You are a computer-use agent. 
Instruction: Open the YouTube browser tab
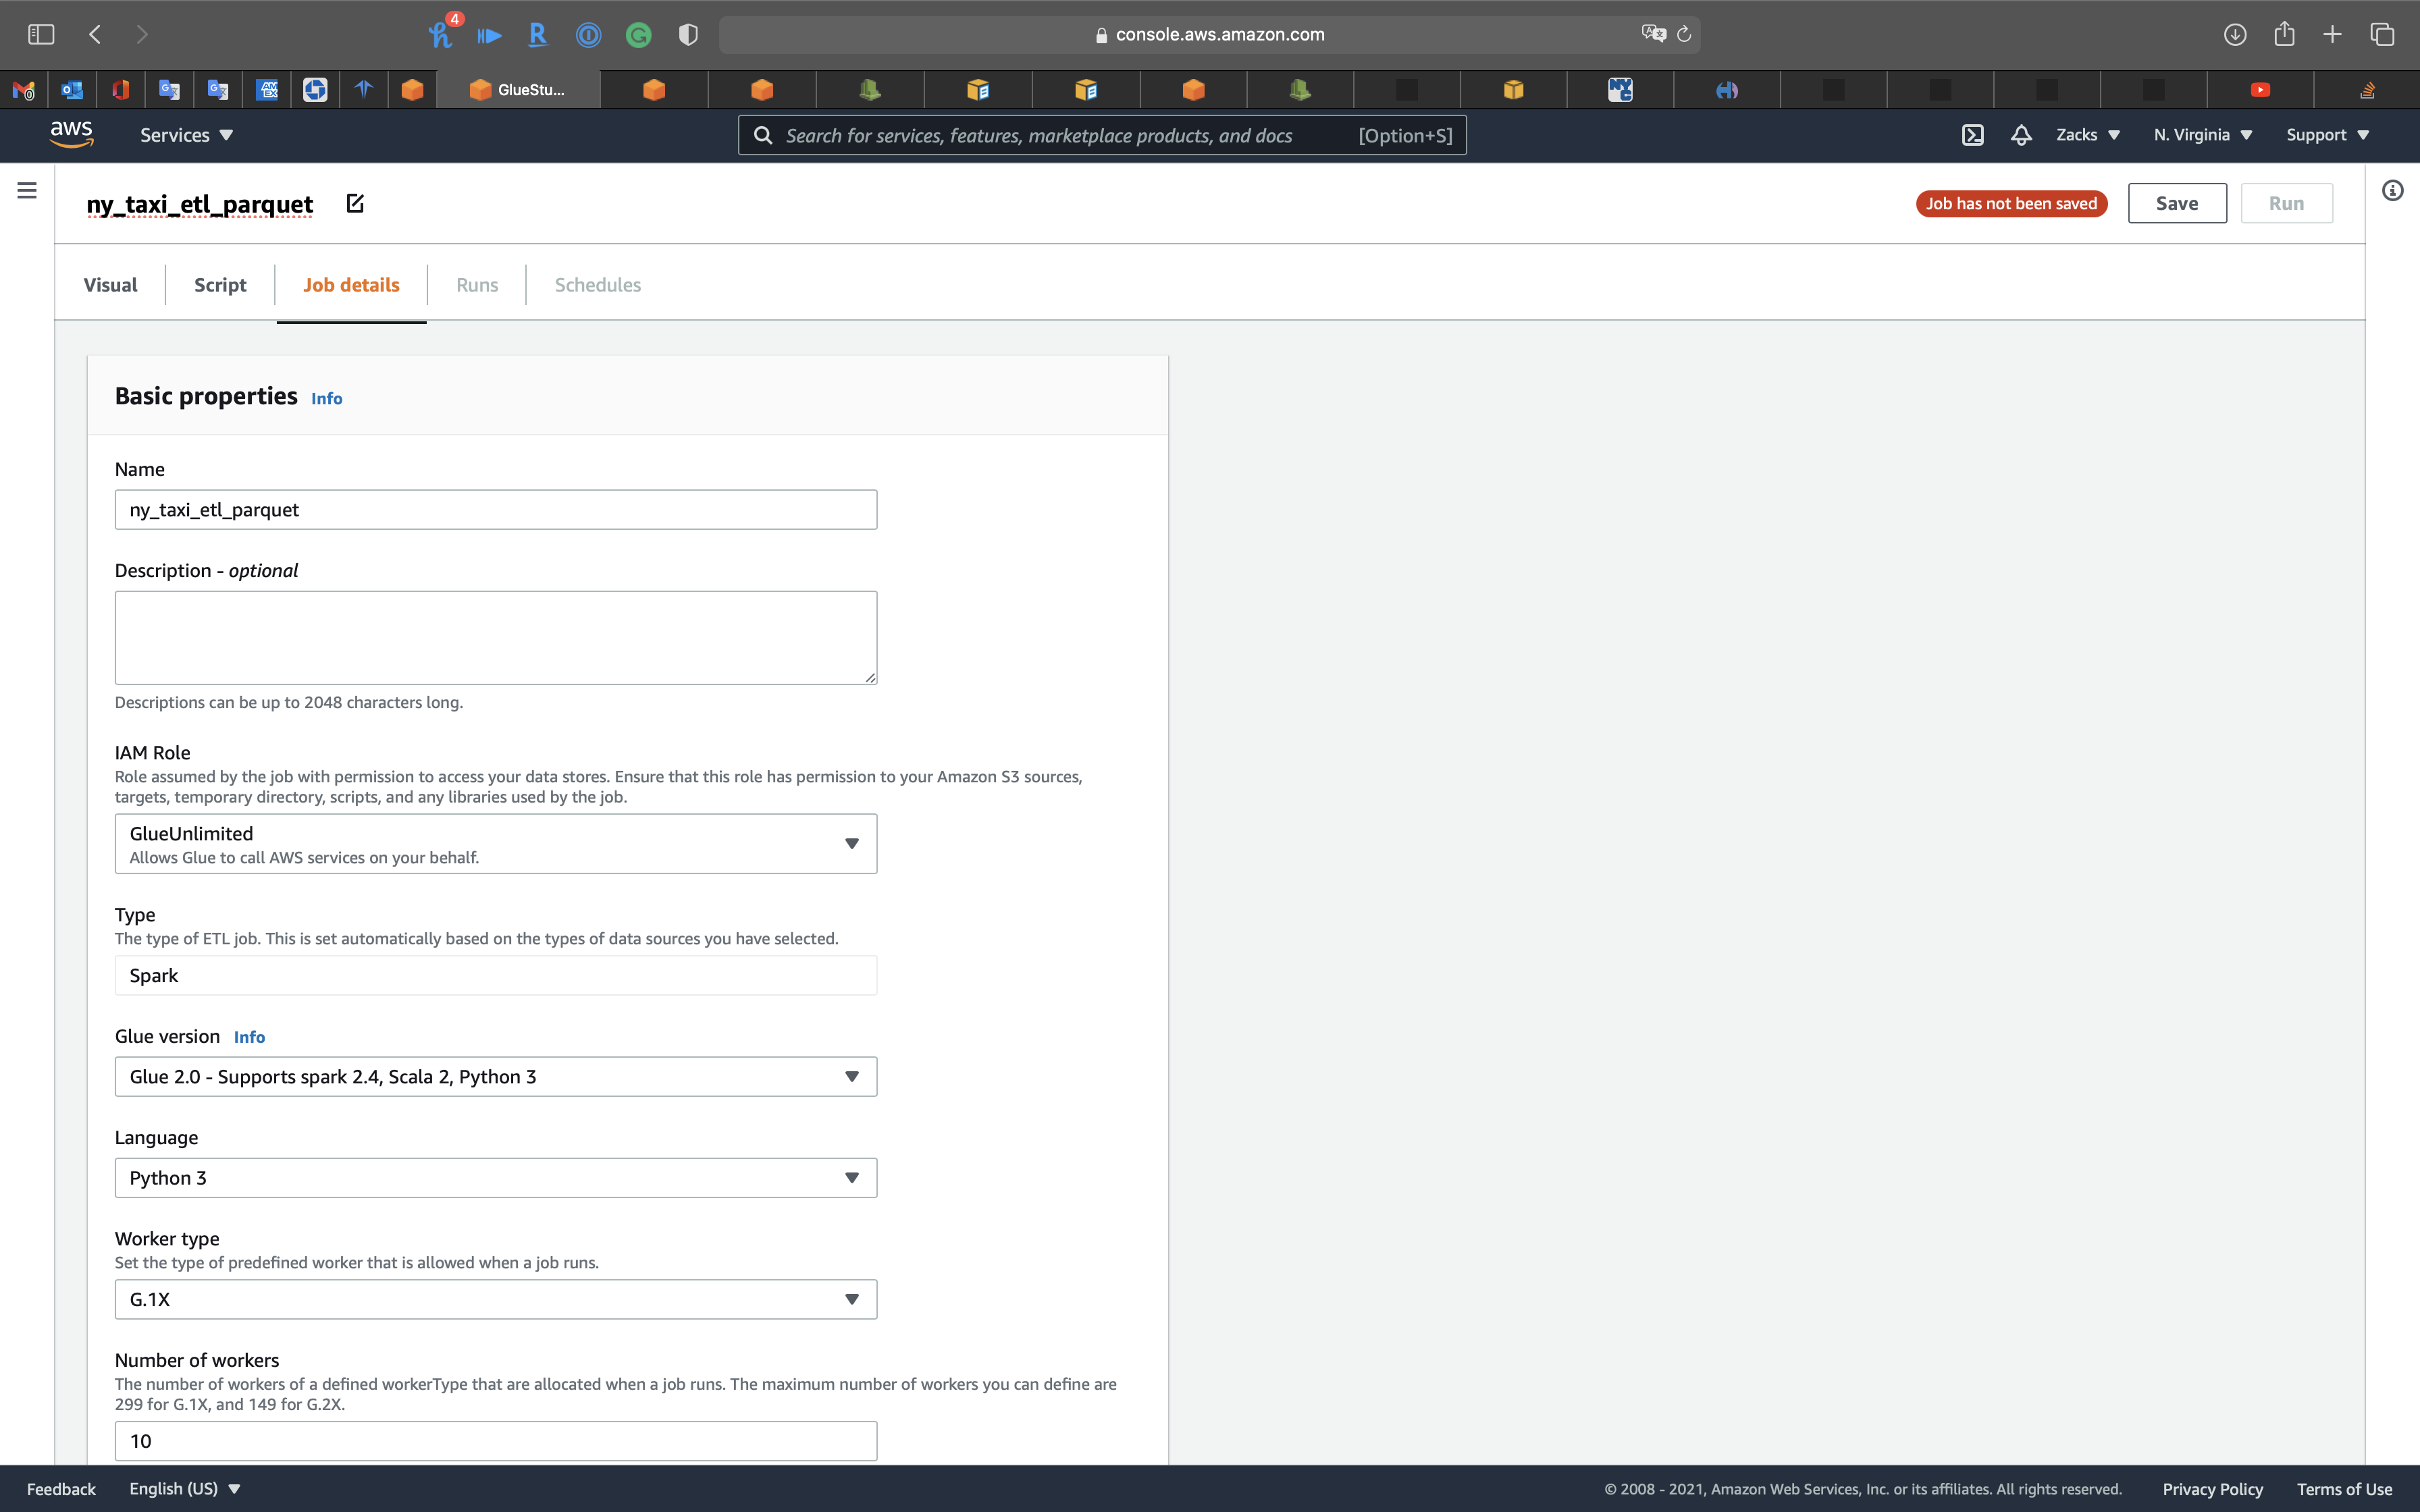[2260, 90]
